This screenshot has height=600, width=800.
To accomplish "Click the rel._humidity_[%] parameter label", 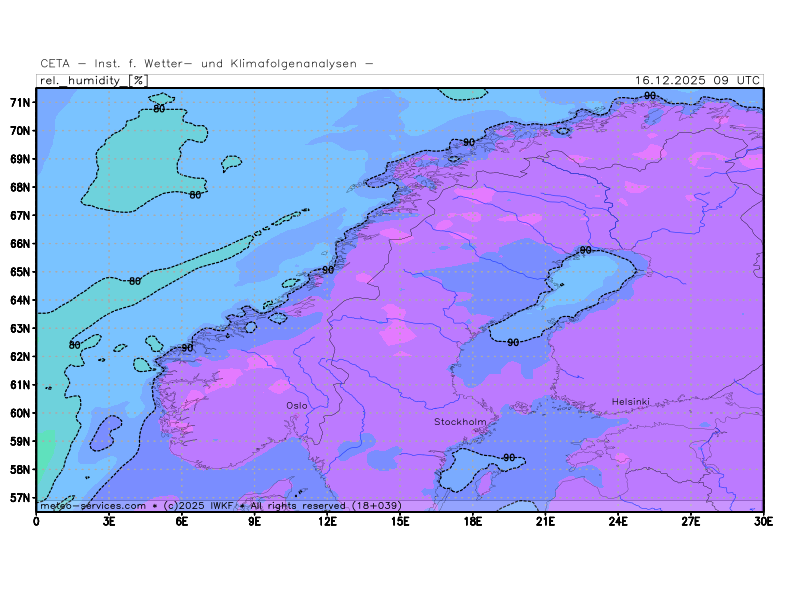I will coord(93,80).
